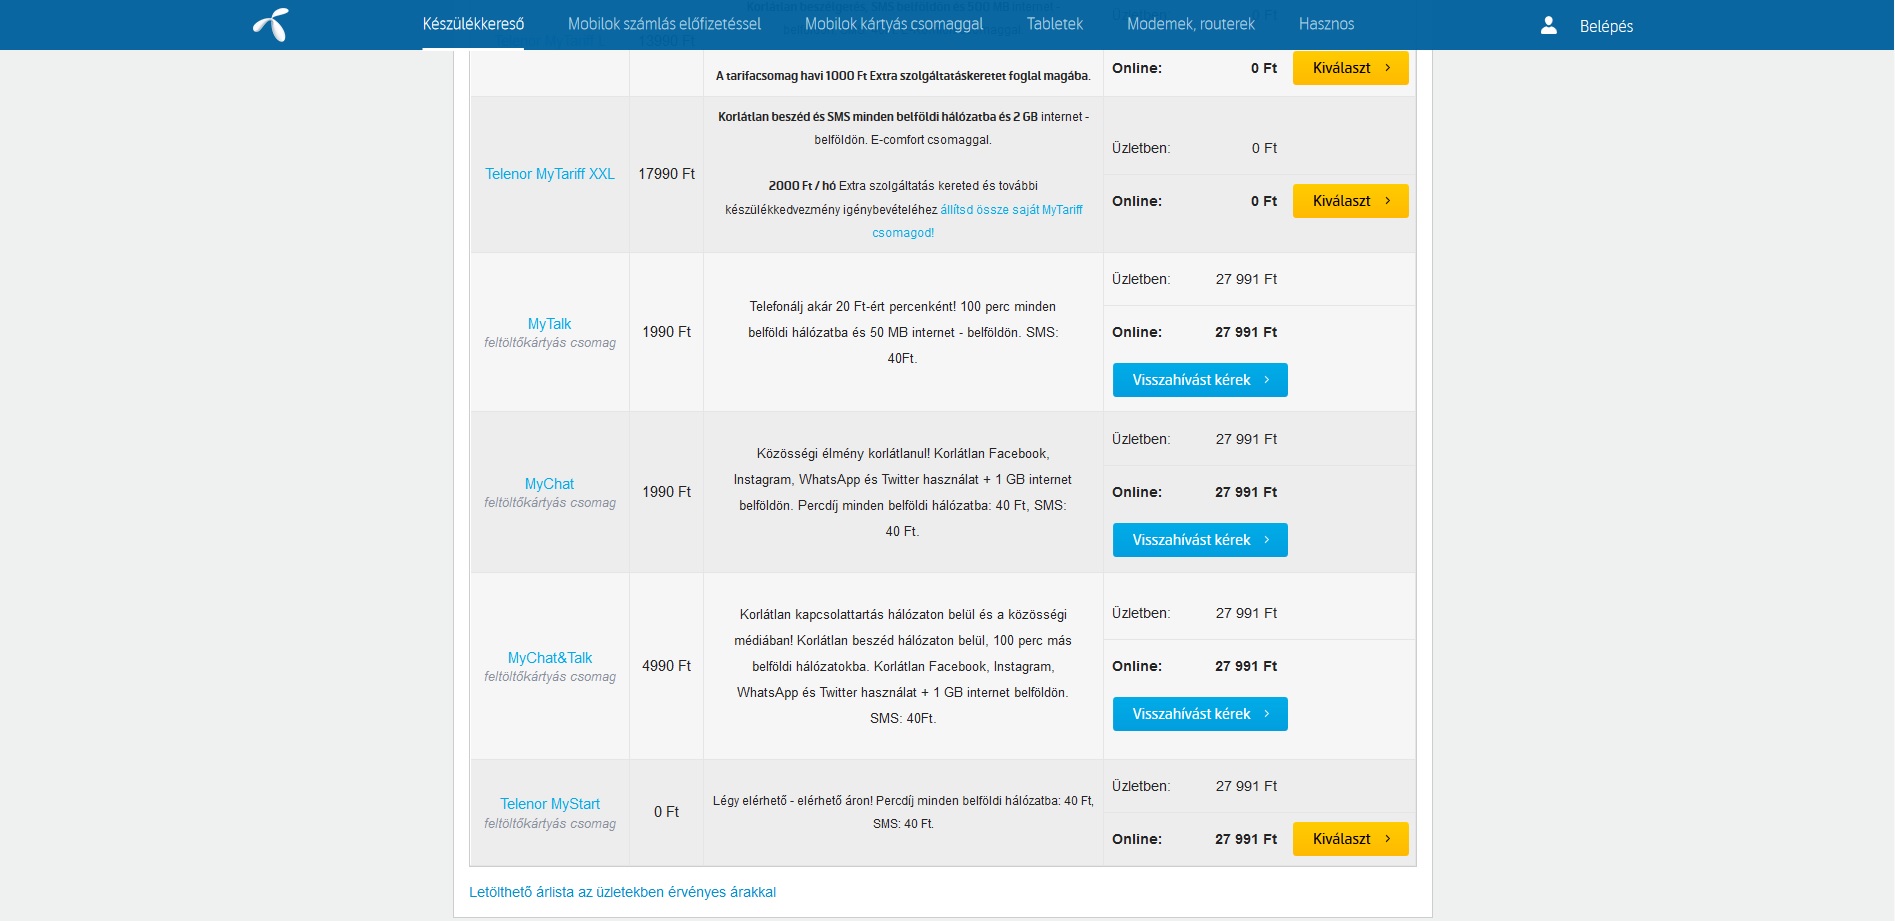The image size is (1895, 921).
Task: Open Mobilok számlás előfizetéssel menu
Action: [664, 24]
